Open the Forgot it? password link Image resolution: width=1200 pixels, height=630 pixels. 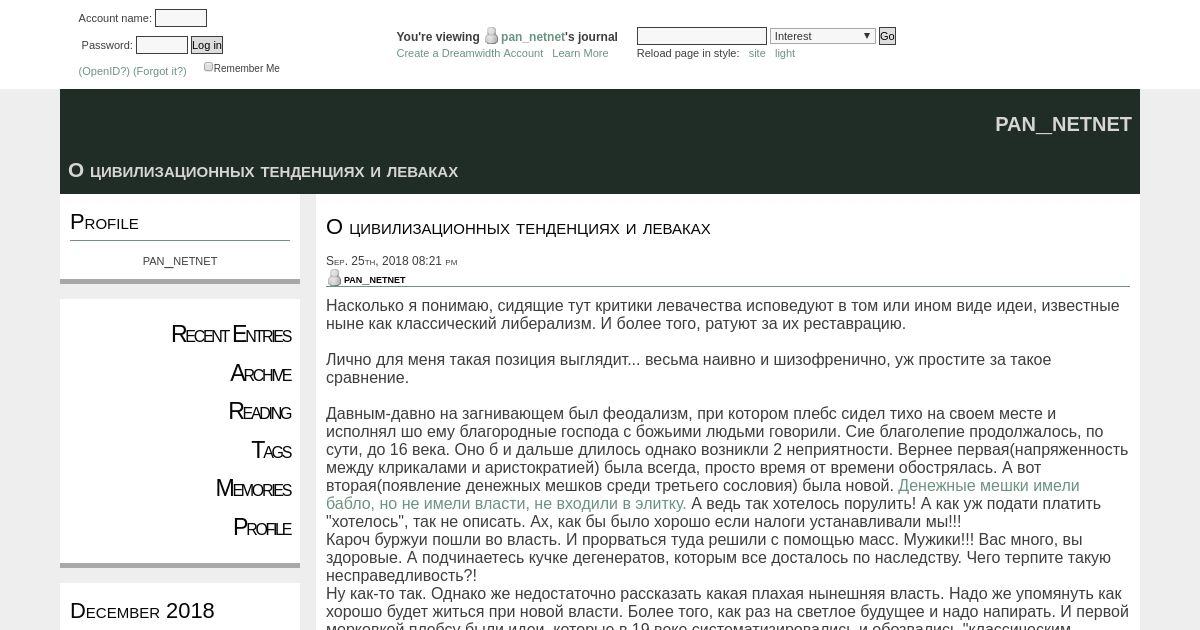coord(160,71)
